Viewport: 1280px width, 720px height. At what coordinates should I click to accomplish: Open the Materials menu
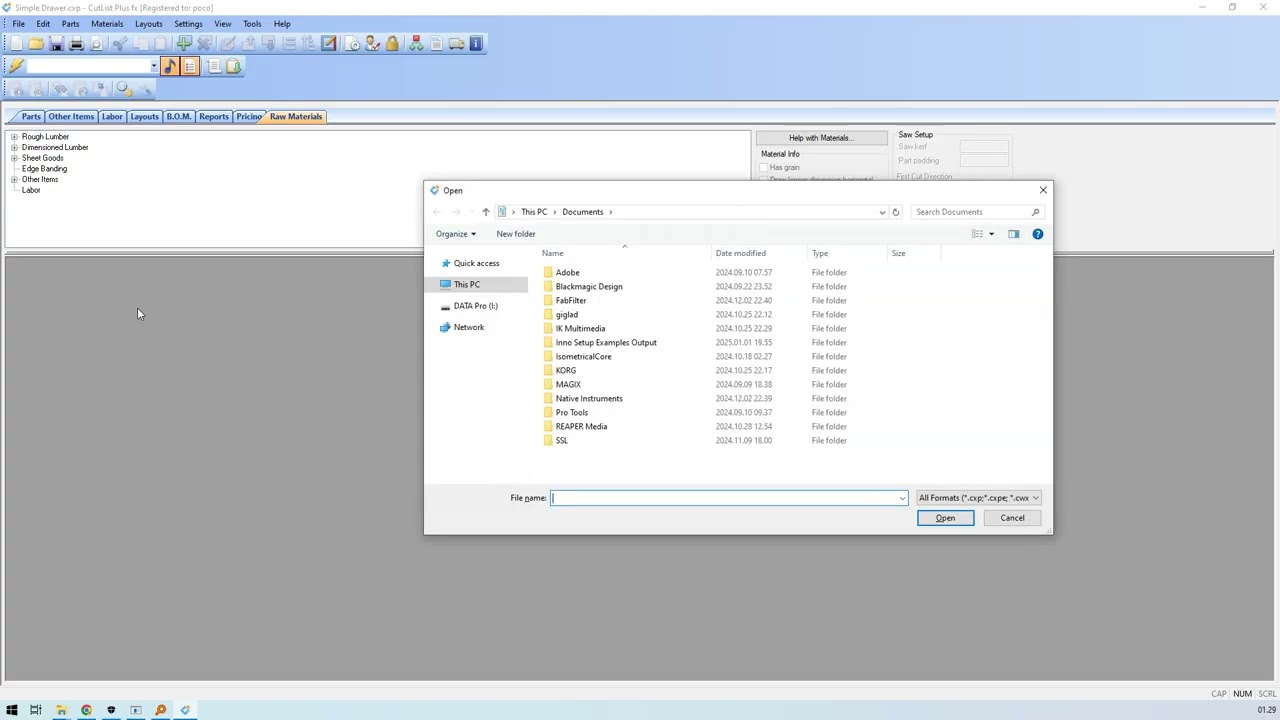[107, 24]
